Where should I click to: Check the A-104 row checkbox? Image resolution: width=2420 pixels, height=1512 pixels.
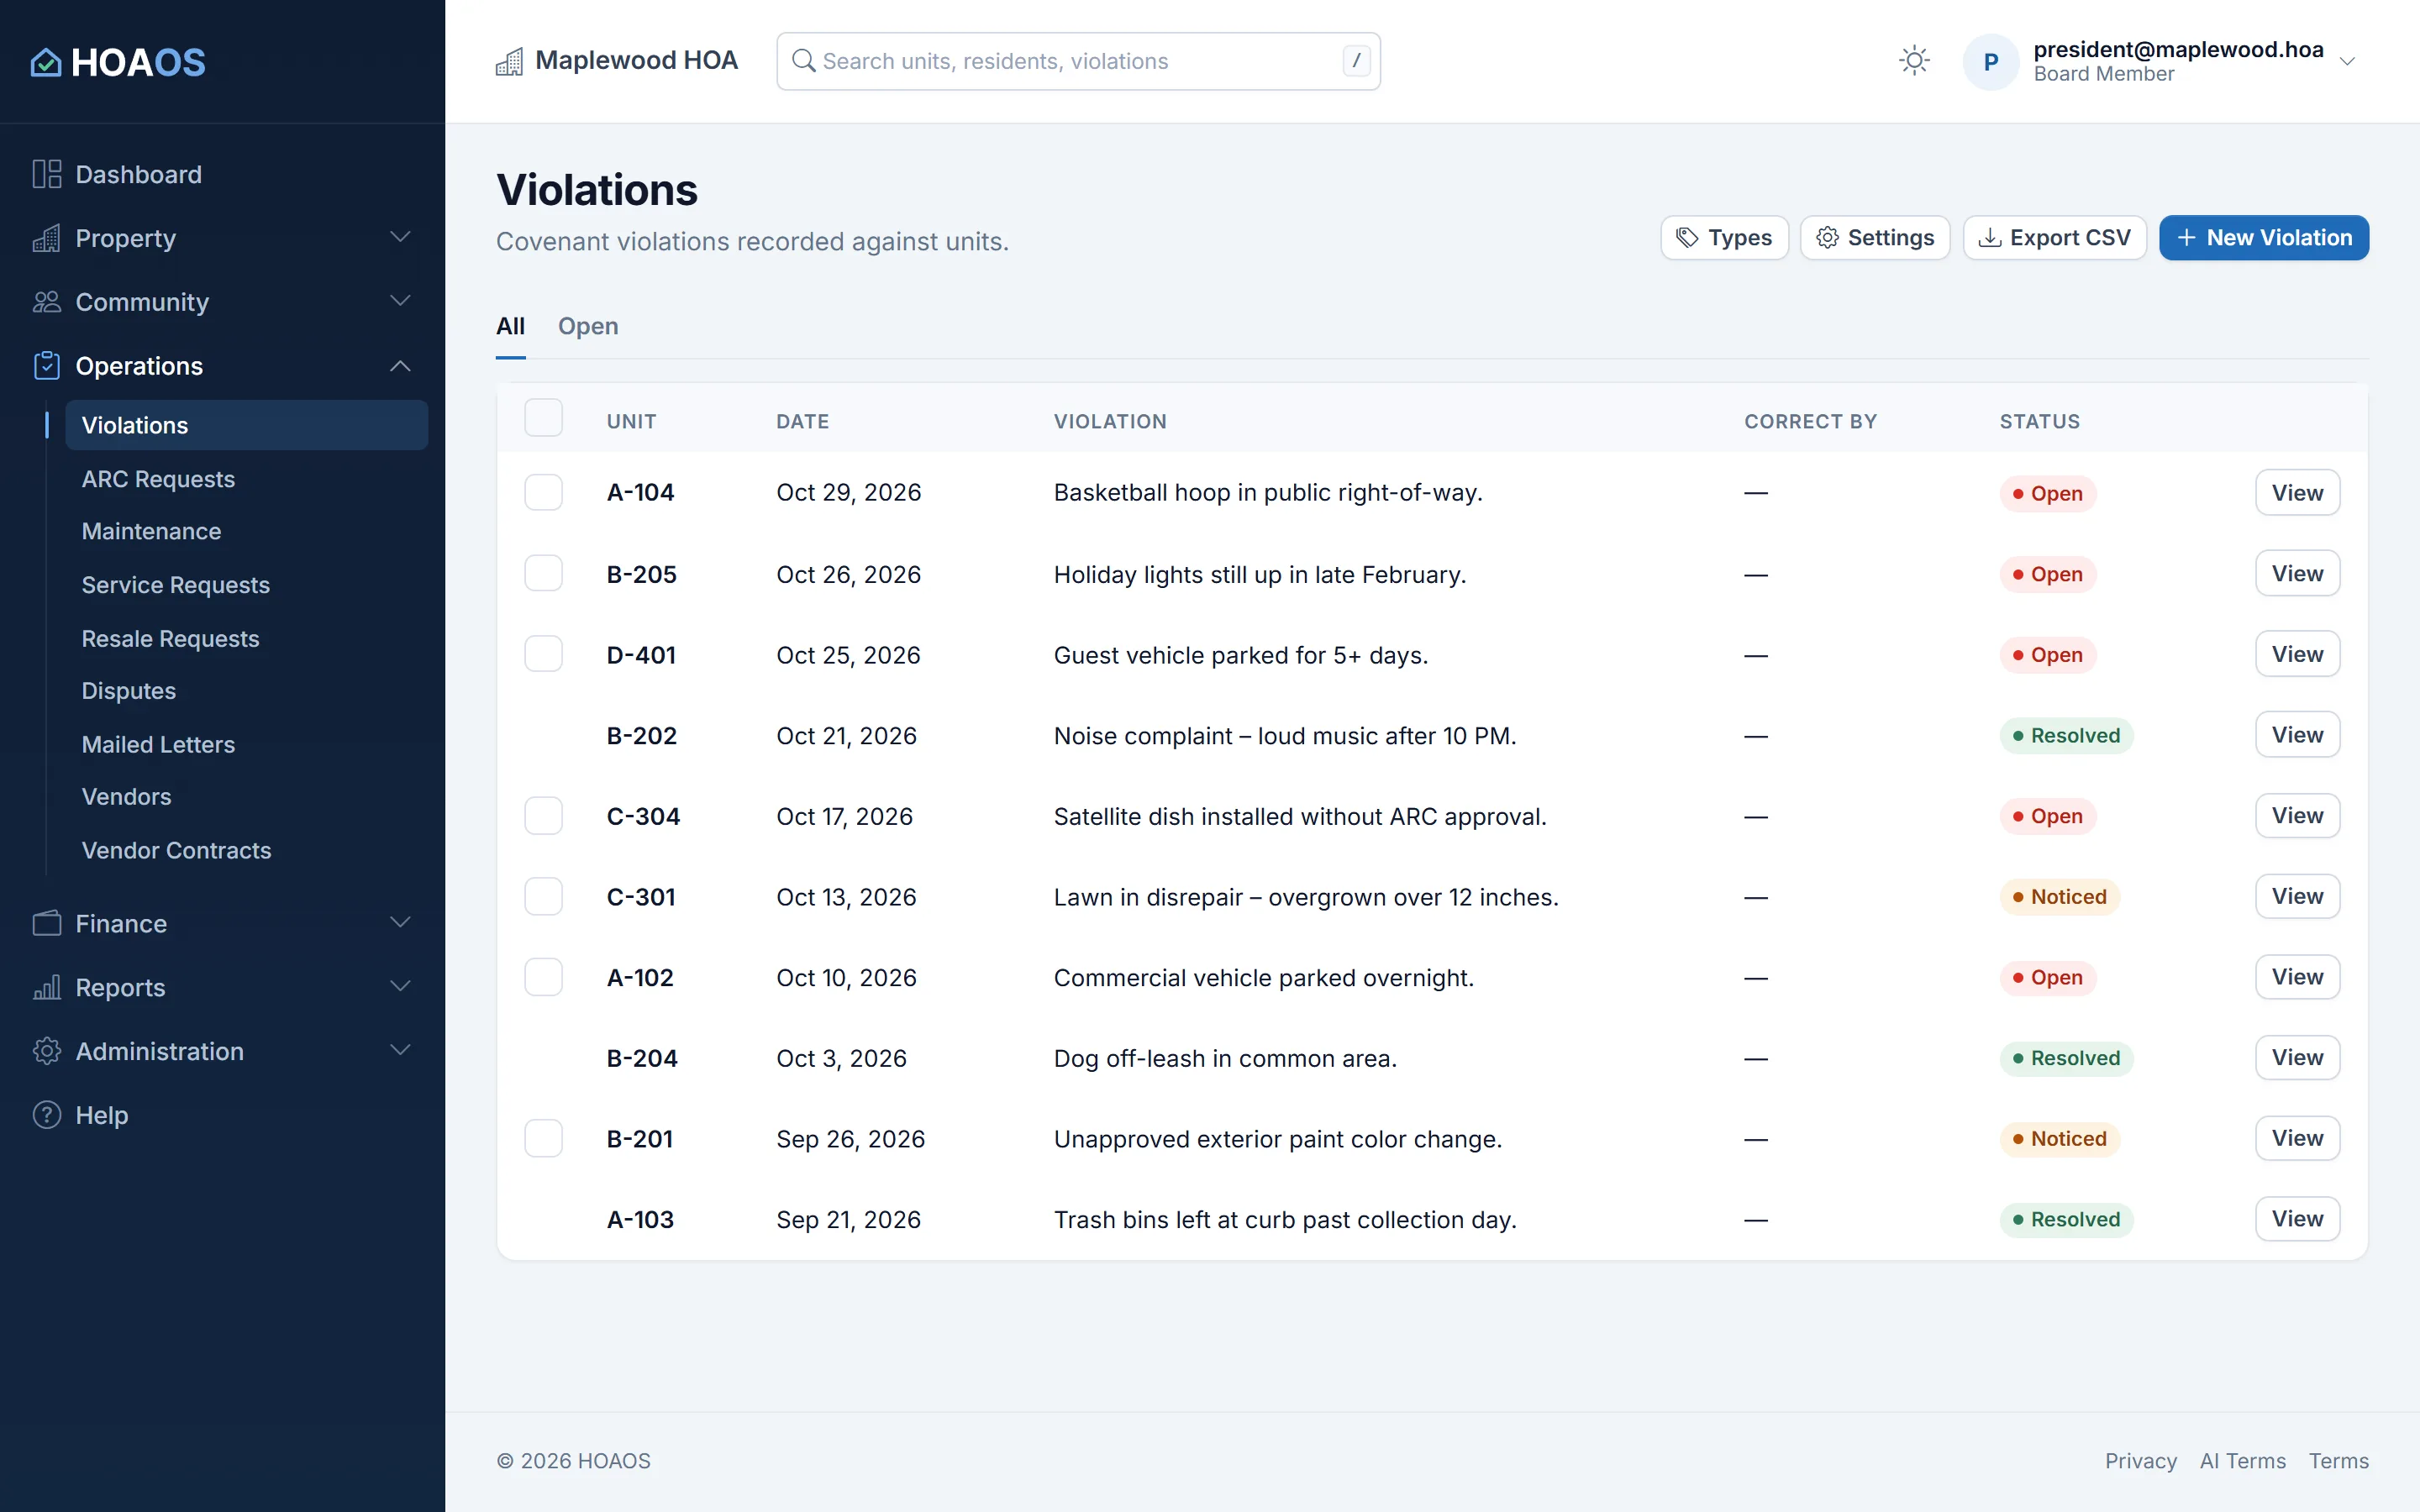click(543, 492)
